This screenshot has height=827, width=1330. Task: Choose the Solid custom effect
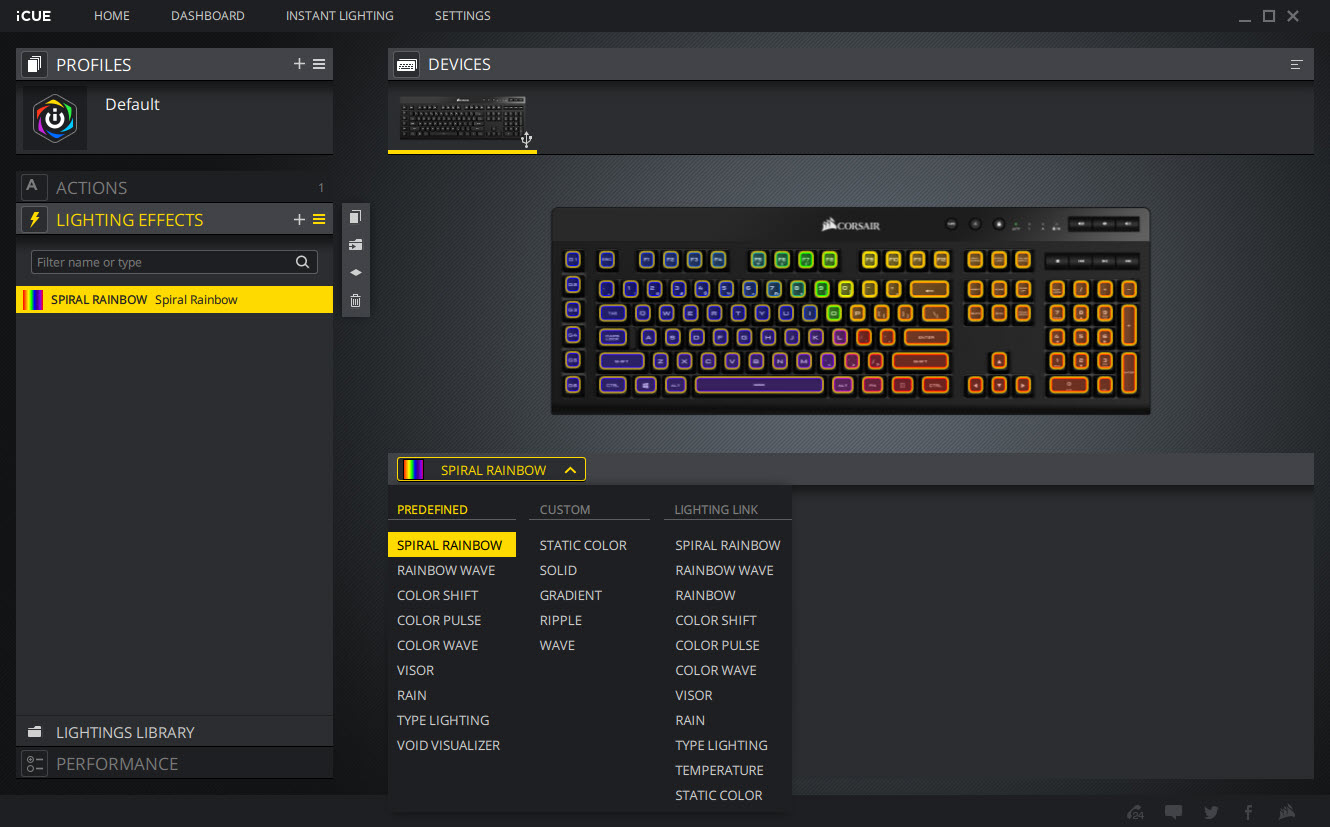[558, 570]
